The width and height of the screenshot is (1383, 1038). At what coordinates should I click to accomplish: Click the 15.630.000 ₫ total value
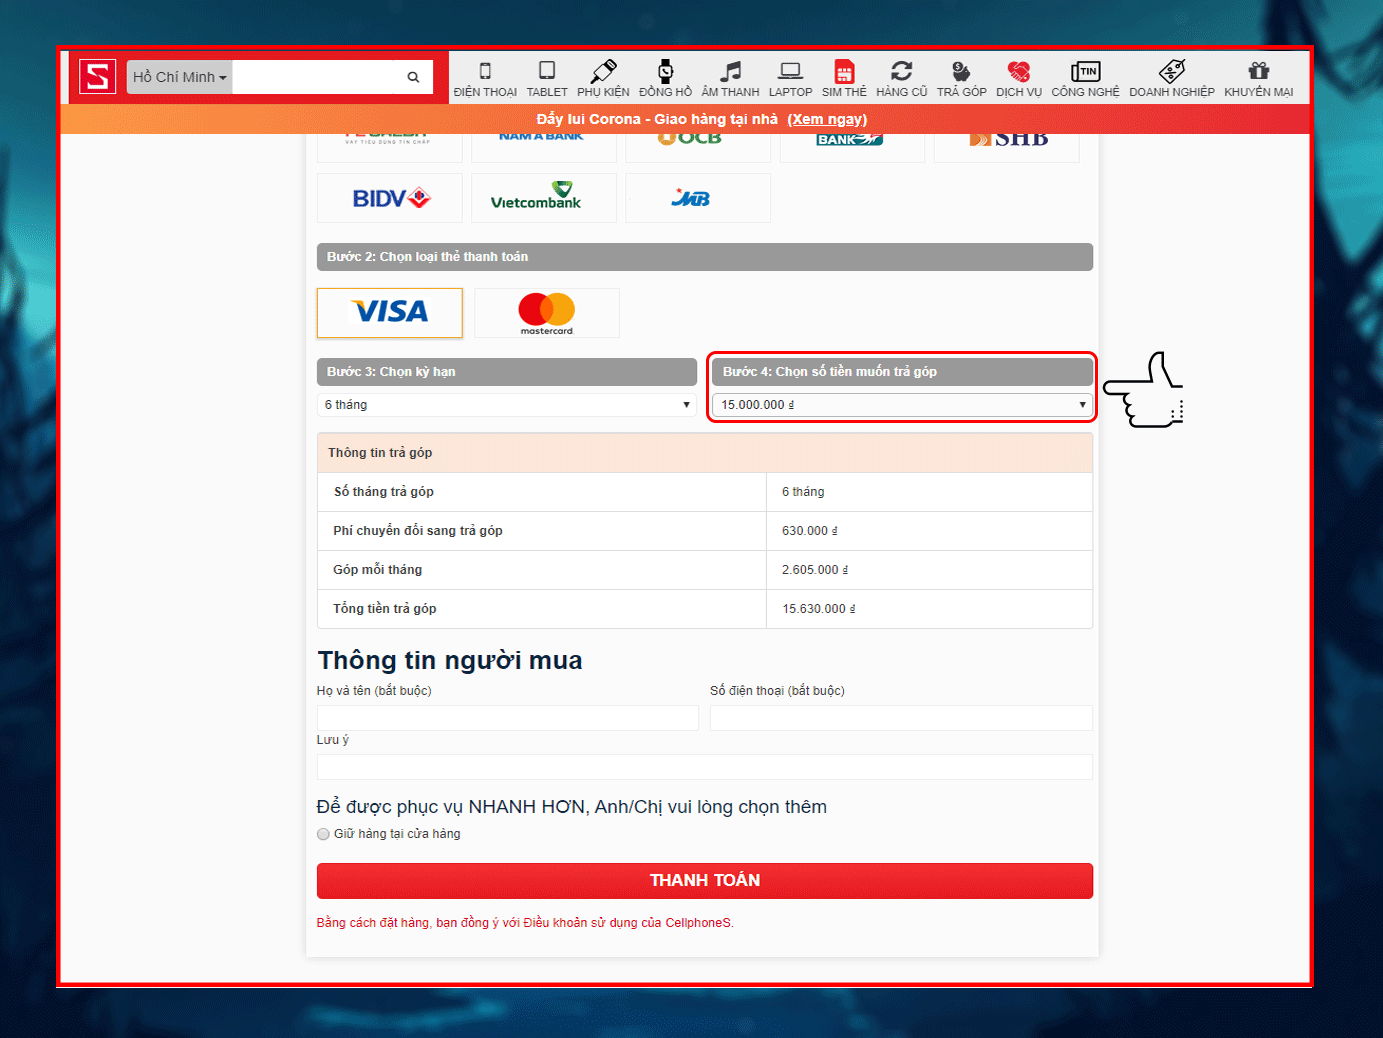tap(819, 609)
